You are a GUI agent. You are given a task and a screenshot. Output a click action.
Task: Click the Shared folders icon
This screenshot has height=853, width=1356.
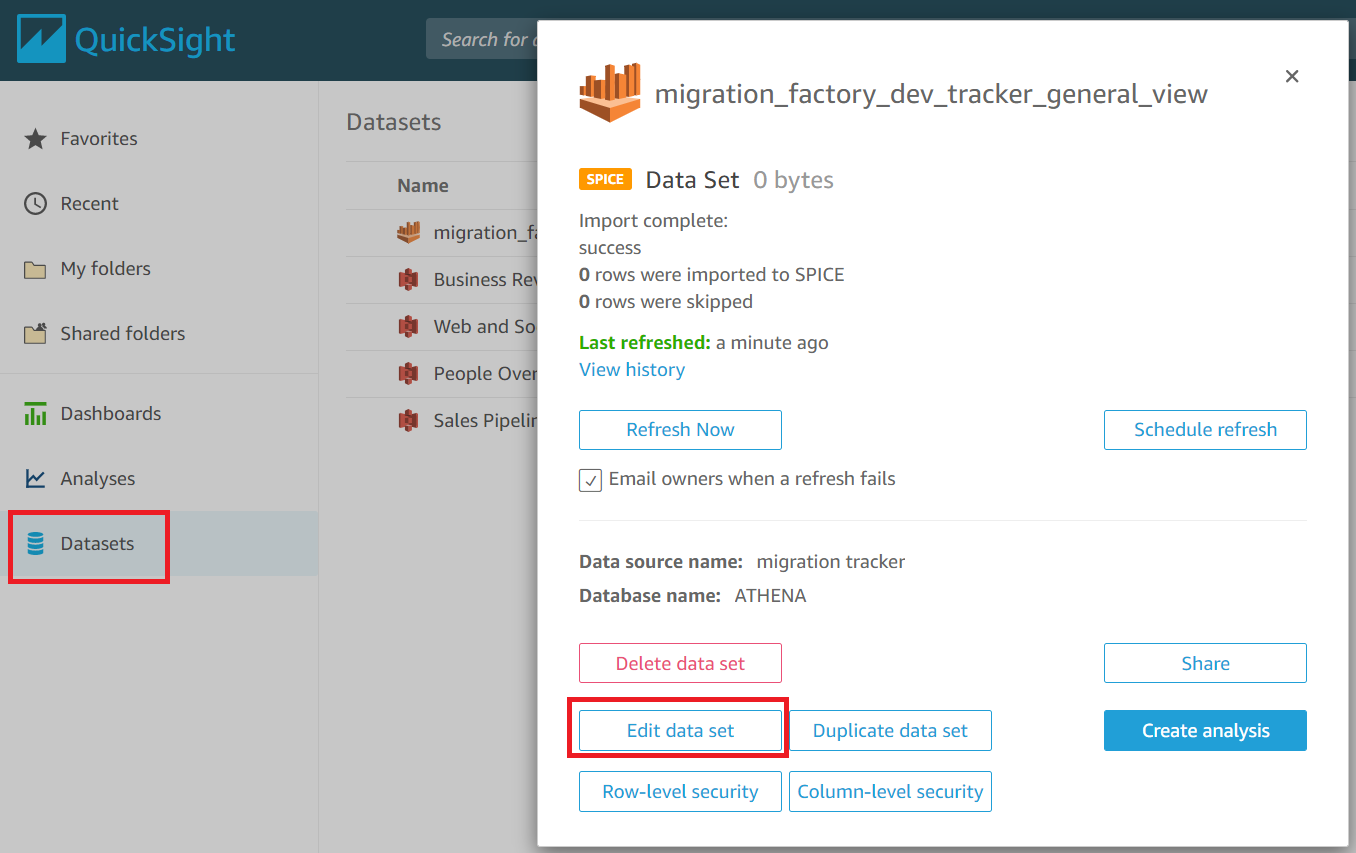click(36, 334)
